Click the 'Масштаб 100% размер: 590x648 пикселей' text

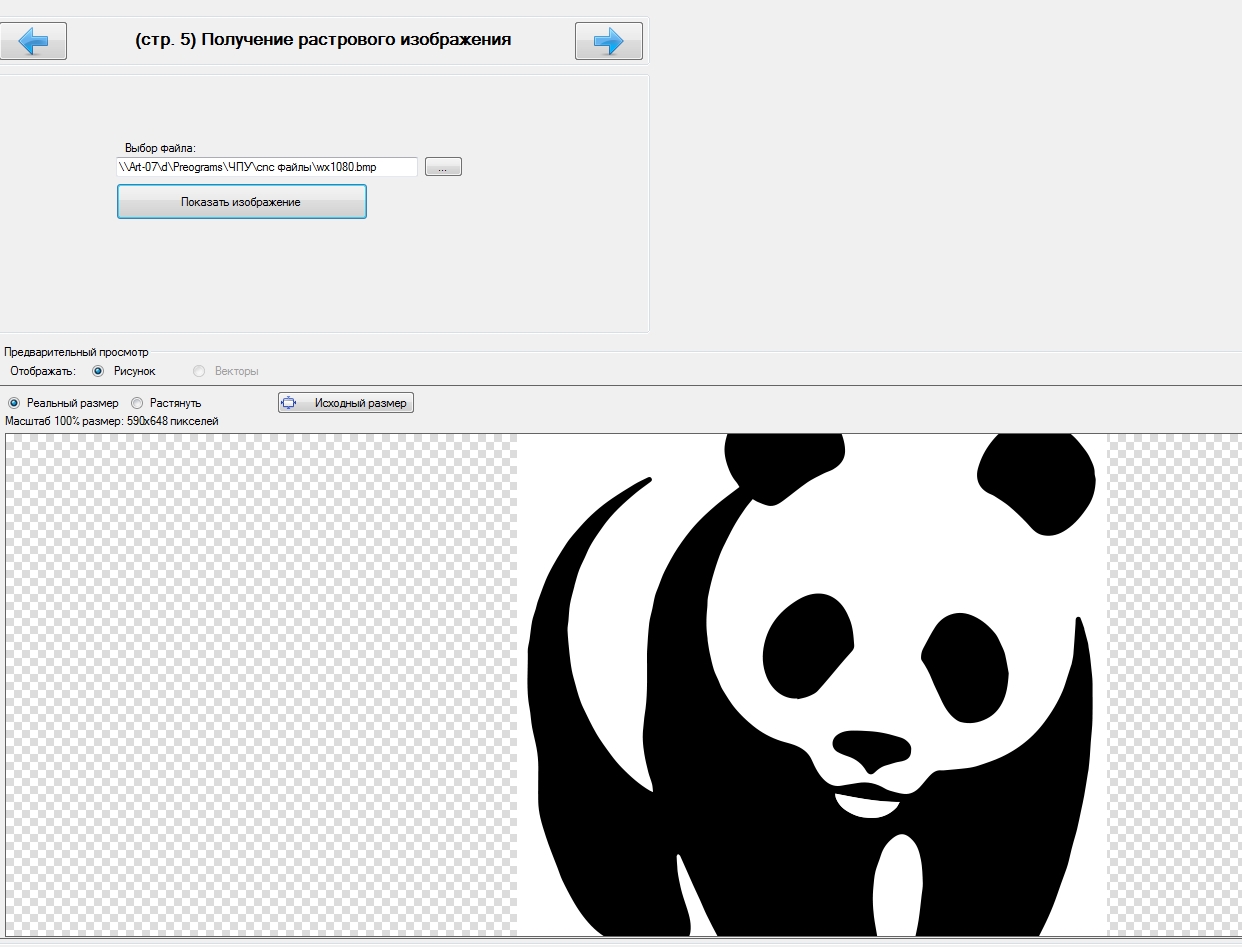coord(112,421)
